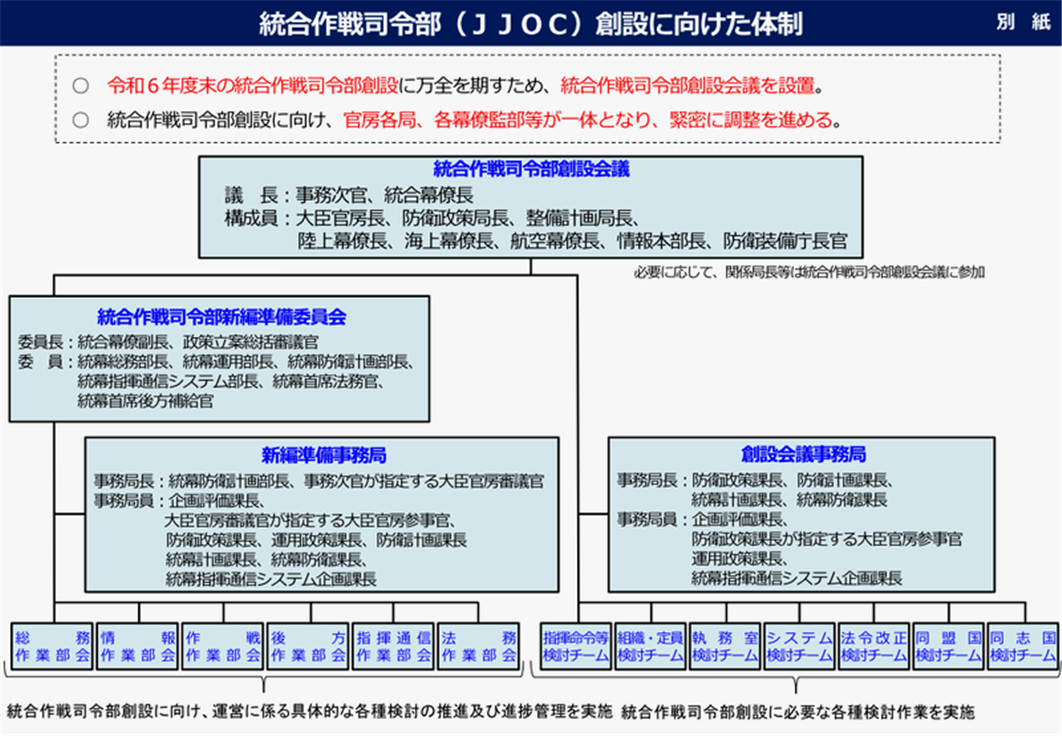Select the 創設会議事務局 heading
This screenshot has width=1062, height=736.
point(803,454)
